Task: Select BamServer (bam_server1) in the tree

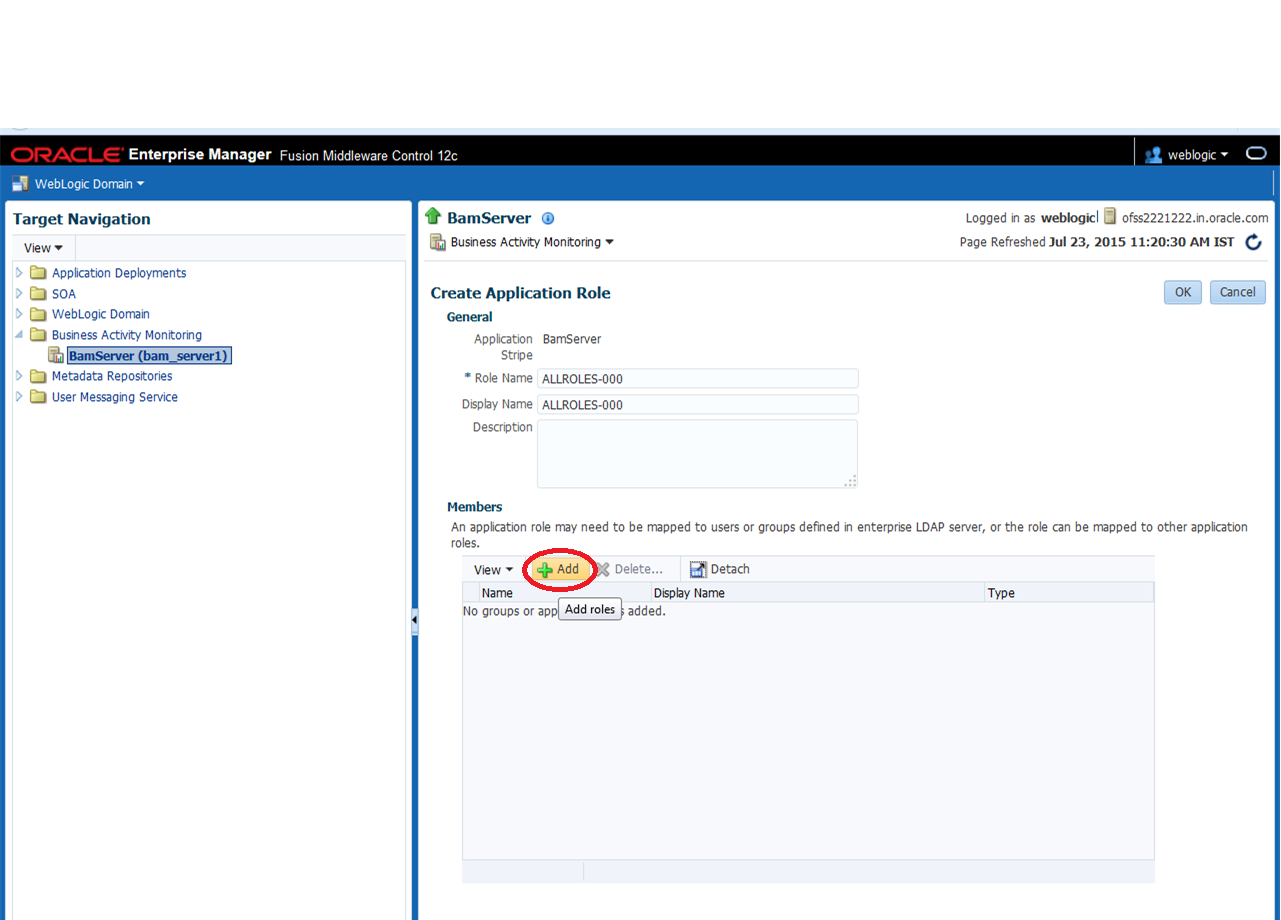Action: 150,356
